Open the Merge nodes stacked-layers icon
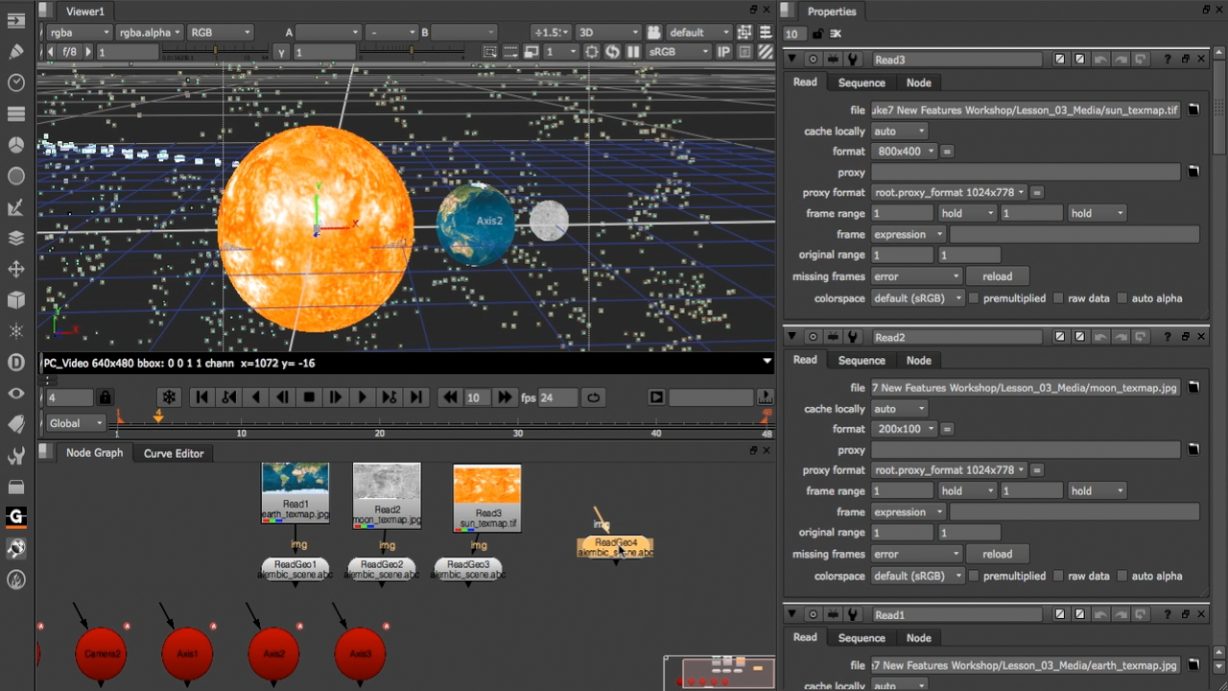This screenshot has height=691, width=1228. (15, 238)
